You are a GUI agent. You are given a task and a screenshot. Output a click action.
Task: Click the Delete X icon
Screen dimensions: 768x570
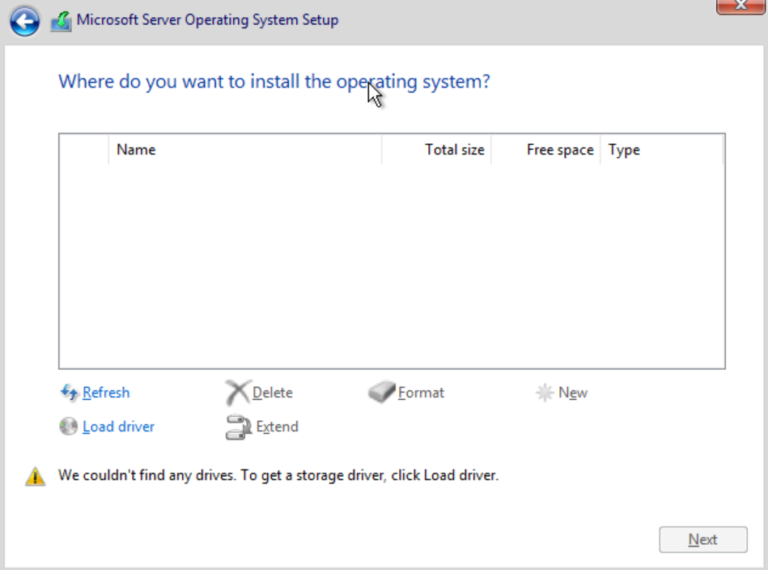pos(238,392)
